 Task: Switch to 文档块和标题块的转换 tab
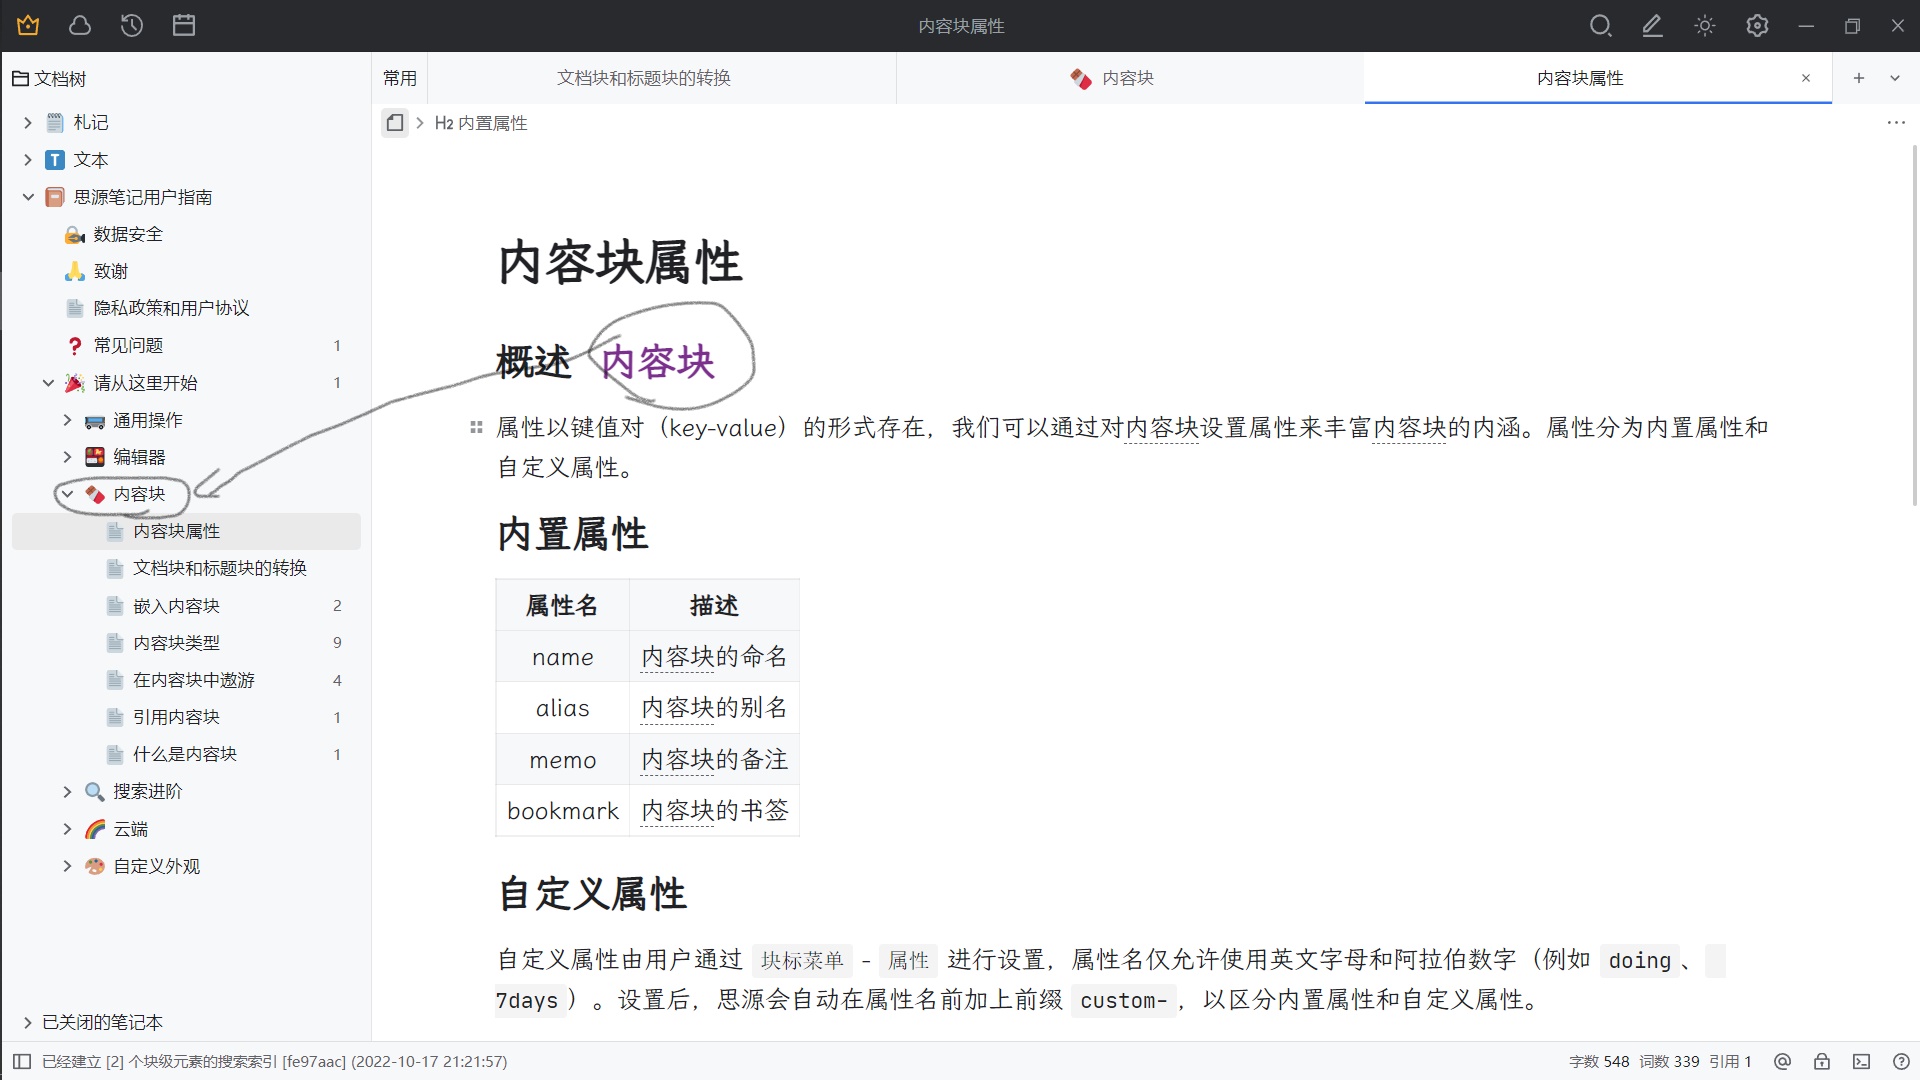pos(643,78)
